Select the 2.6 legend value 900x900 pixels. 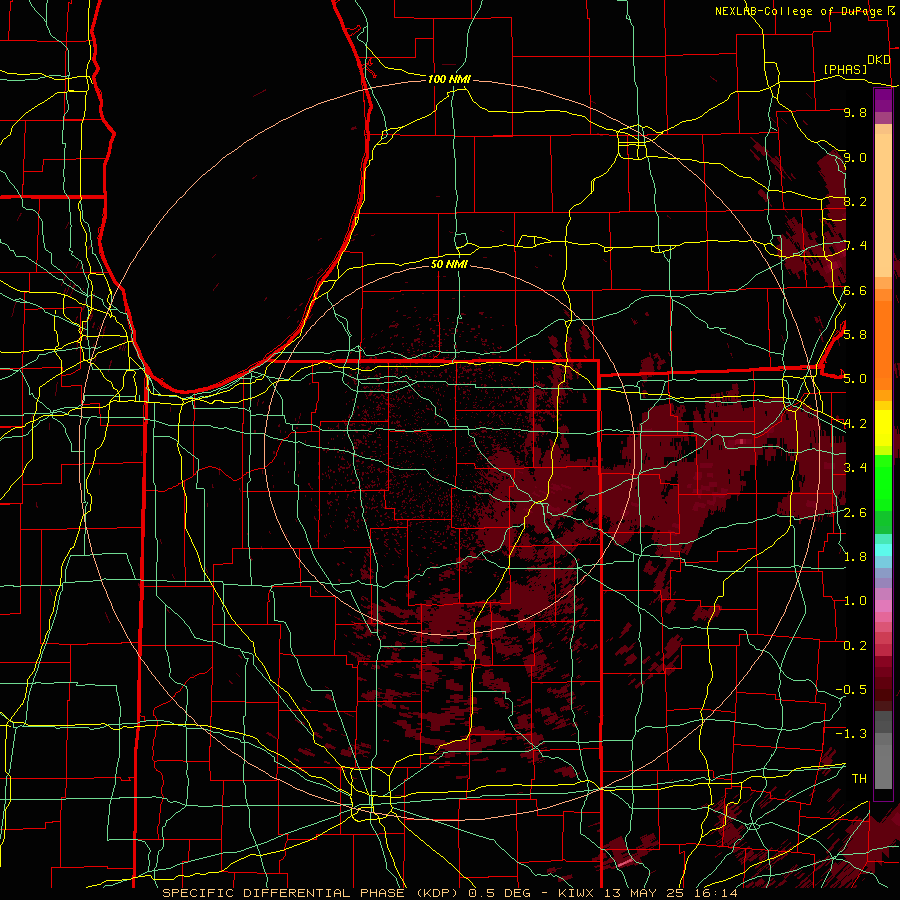coord(855,512)
